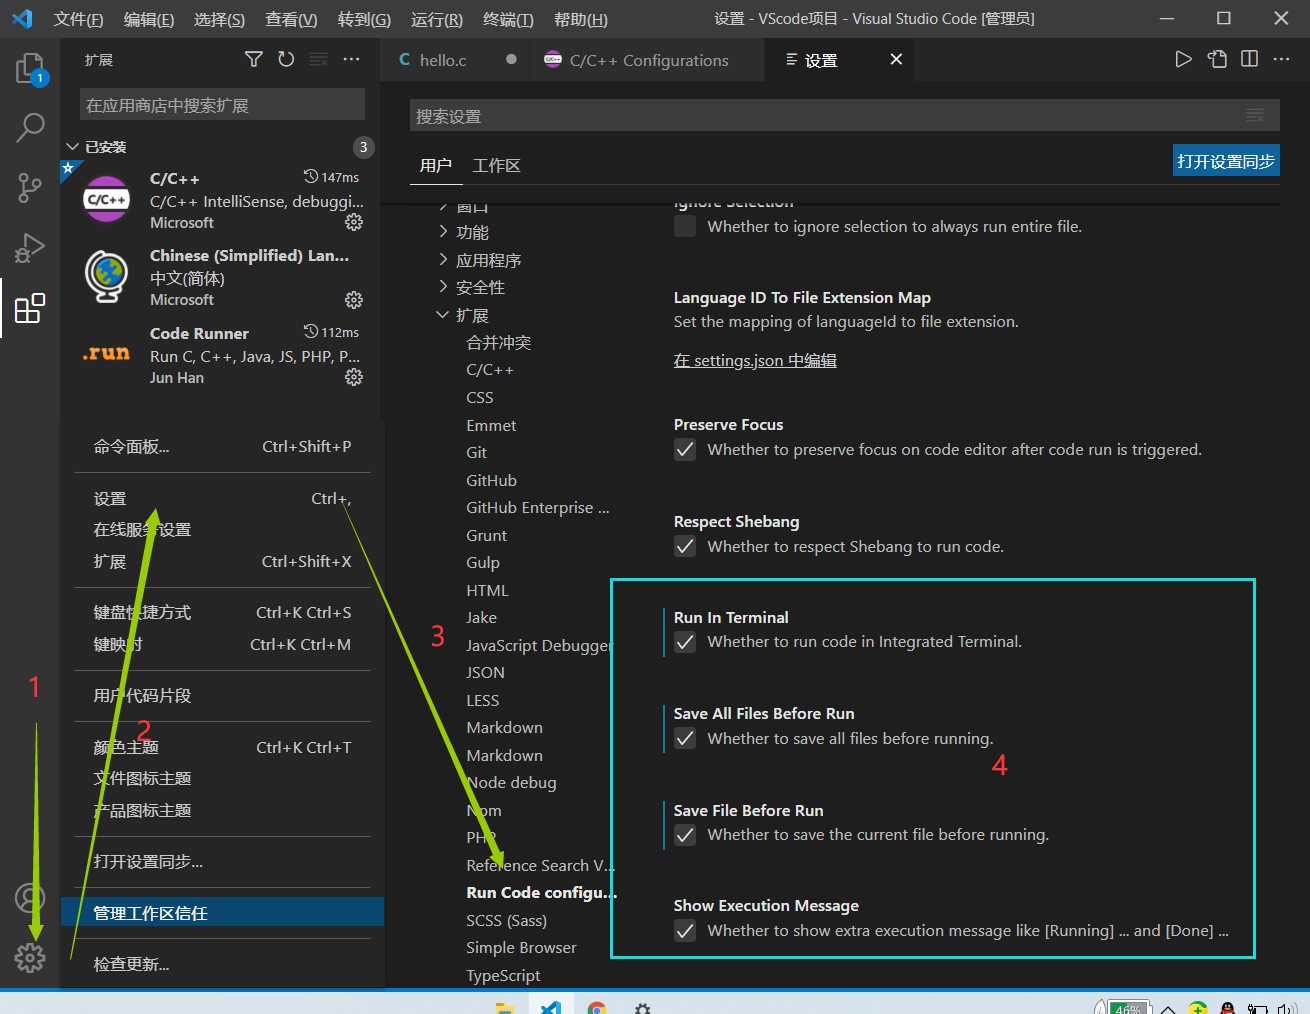1310x1014 pixels.
Task: Open Code Runner extension manage gear
Action: coord(354,377)
